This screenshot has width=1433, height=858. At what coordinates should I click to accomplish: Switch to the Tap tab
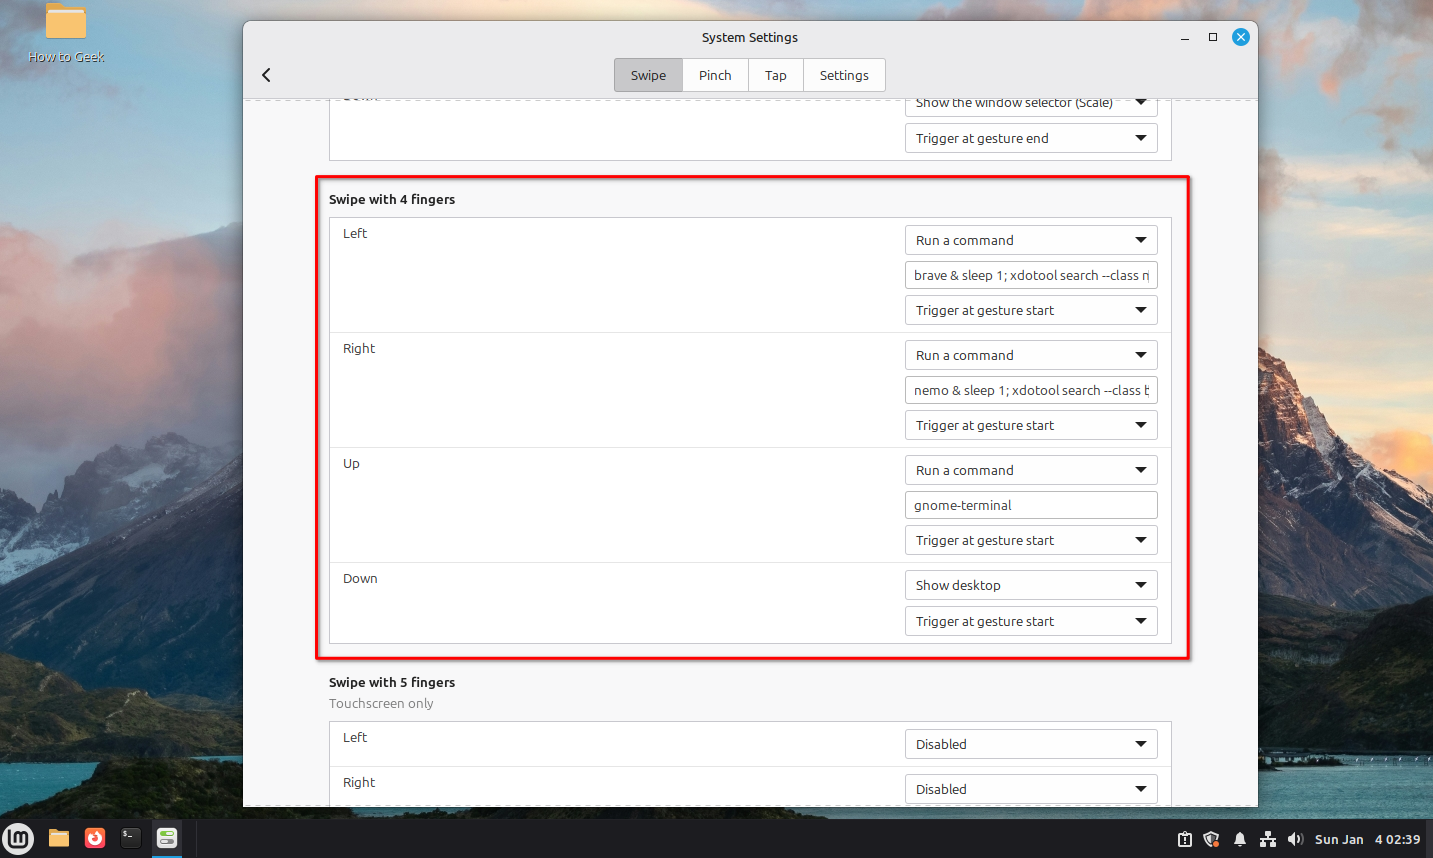775,74
